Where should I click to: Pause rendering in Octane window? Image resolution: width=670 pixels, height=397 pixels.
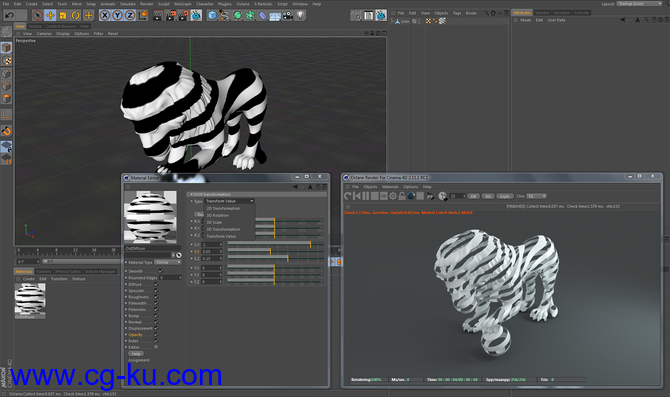365,196
